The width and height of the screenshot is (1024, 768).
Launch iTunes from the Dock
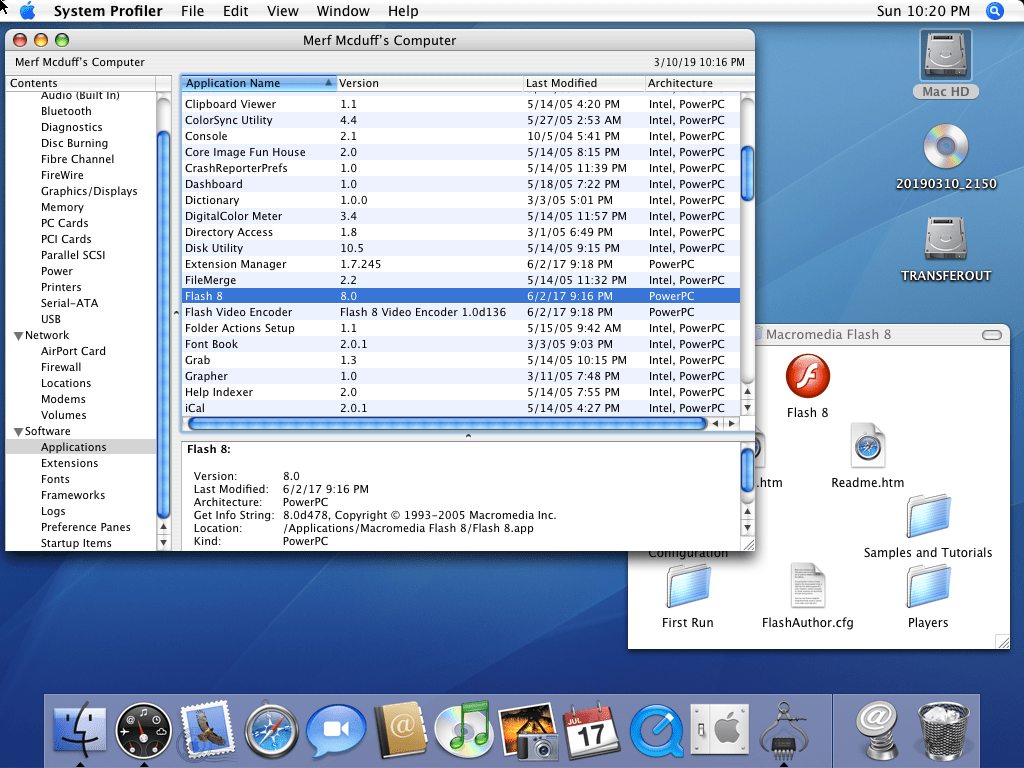pyautogui.click(x=463, y=729)
